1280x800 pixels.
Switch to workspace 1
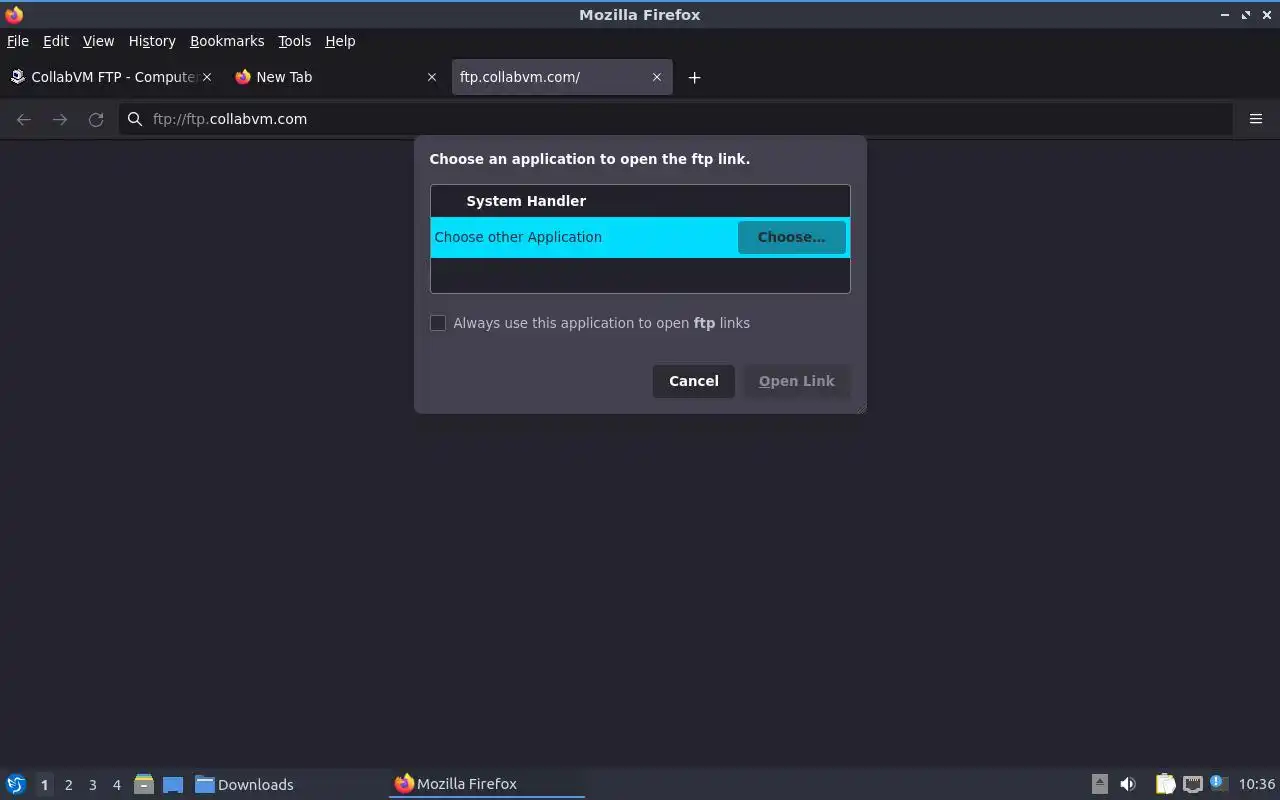click(44, 785)
